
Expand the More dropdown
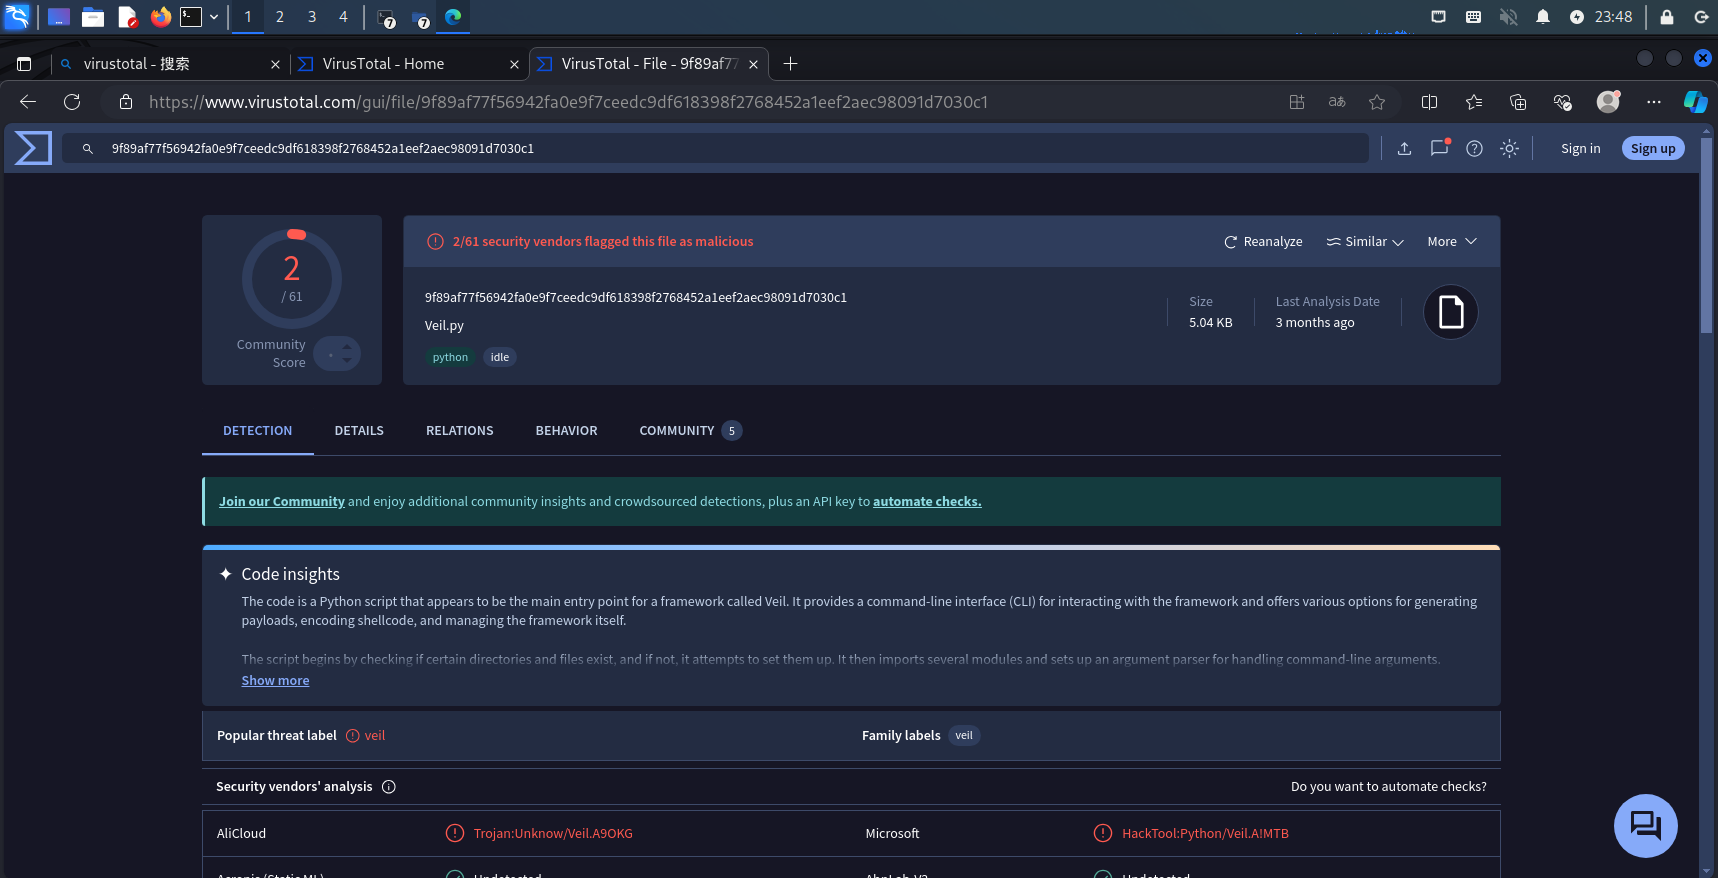[x=1452, y=241]
